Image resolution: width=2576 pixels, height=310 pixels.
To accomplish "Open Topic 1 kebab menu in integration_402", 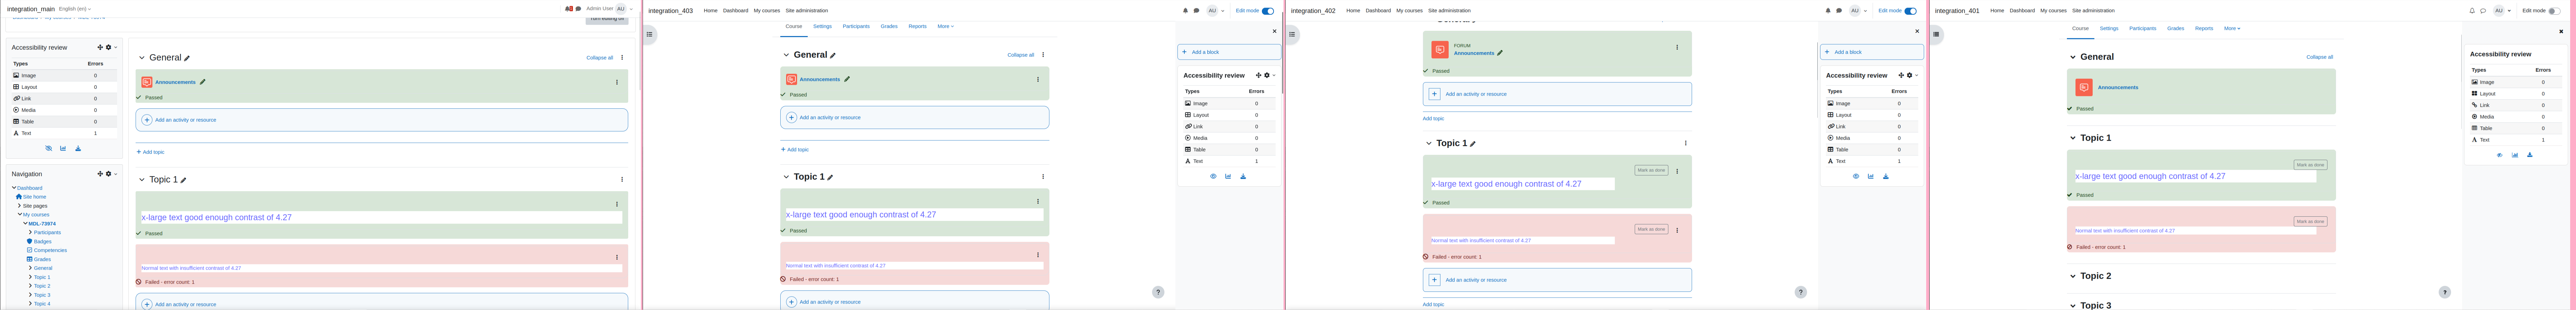I will click(1686, 143).
